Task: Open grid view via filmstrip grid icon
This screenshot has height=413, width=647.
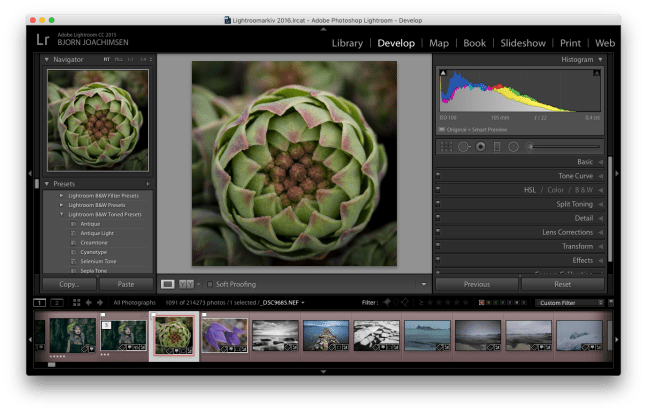Action: point(75,302)
